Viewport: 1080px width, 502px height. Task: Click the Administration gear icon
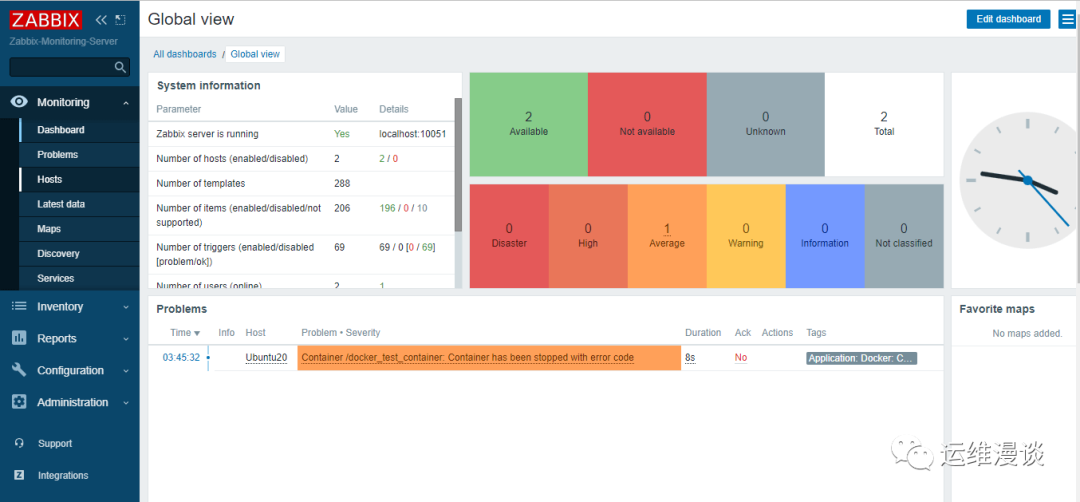(19, 402)
